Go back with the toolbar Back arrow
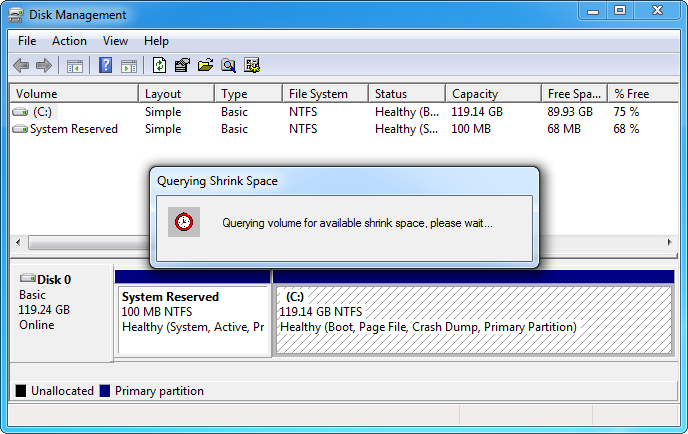Viewport: 688px width, 434px height. coord(21,66)
